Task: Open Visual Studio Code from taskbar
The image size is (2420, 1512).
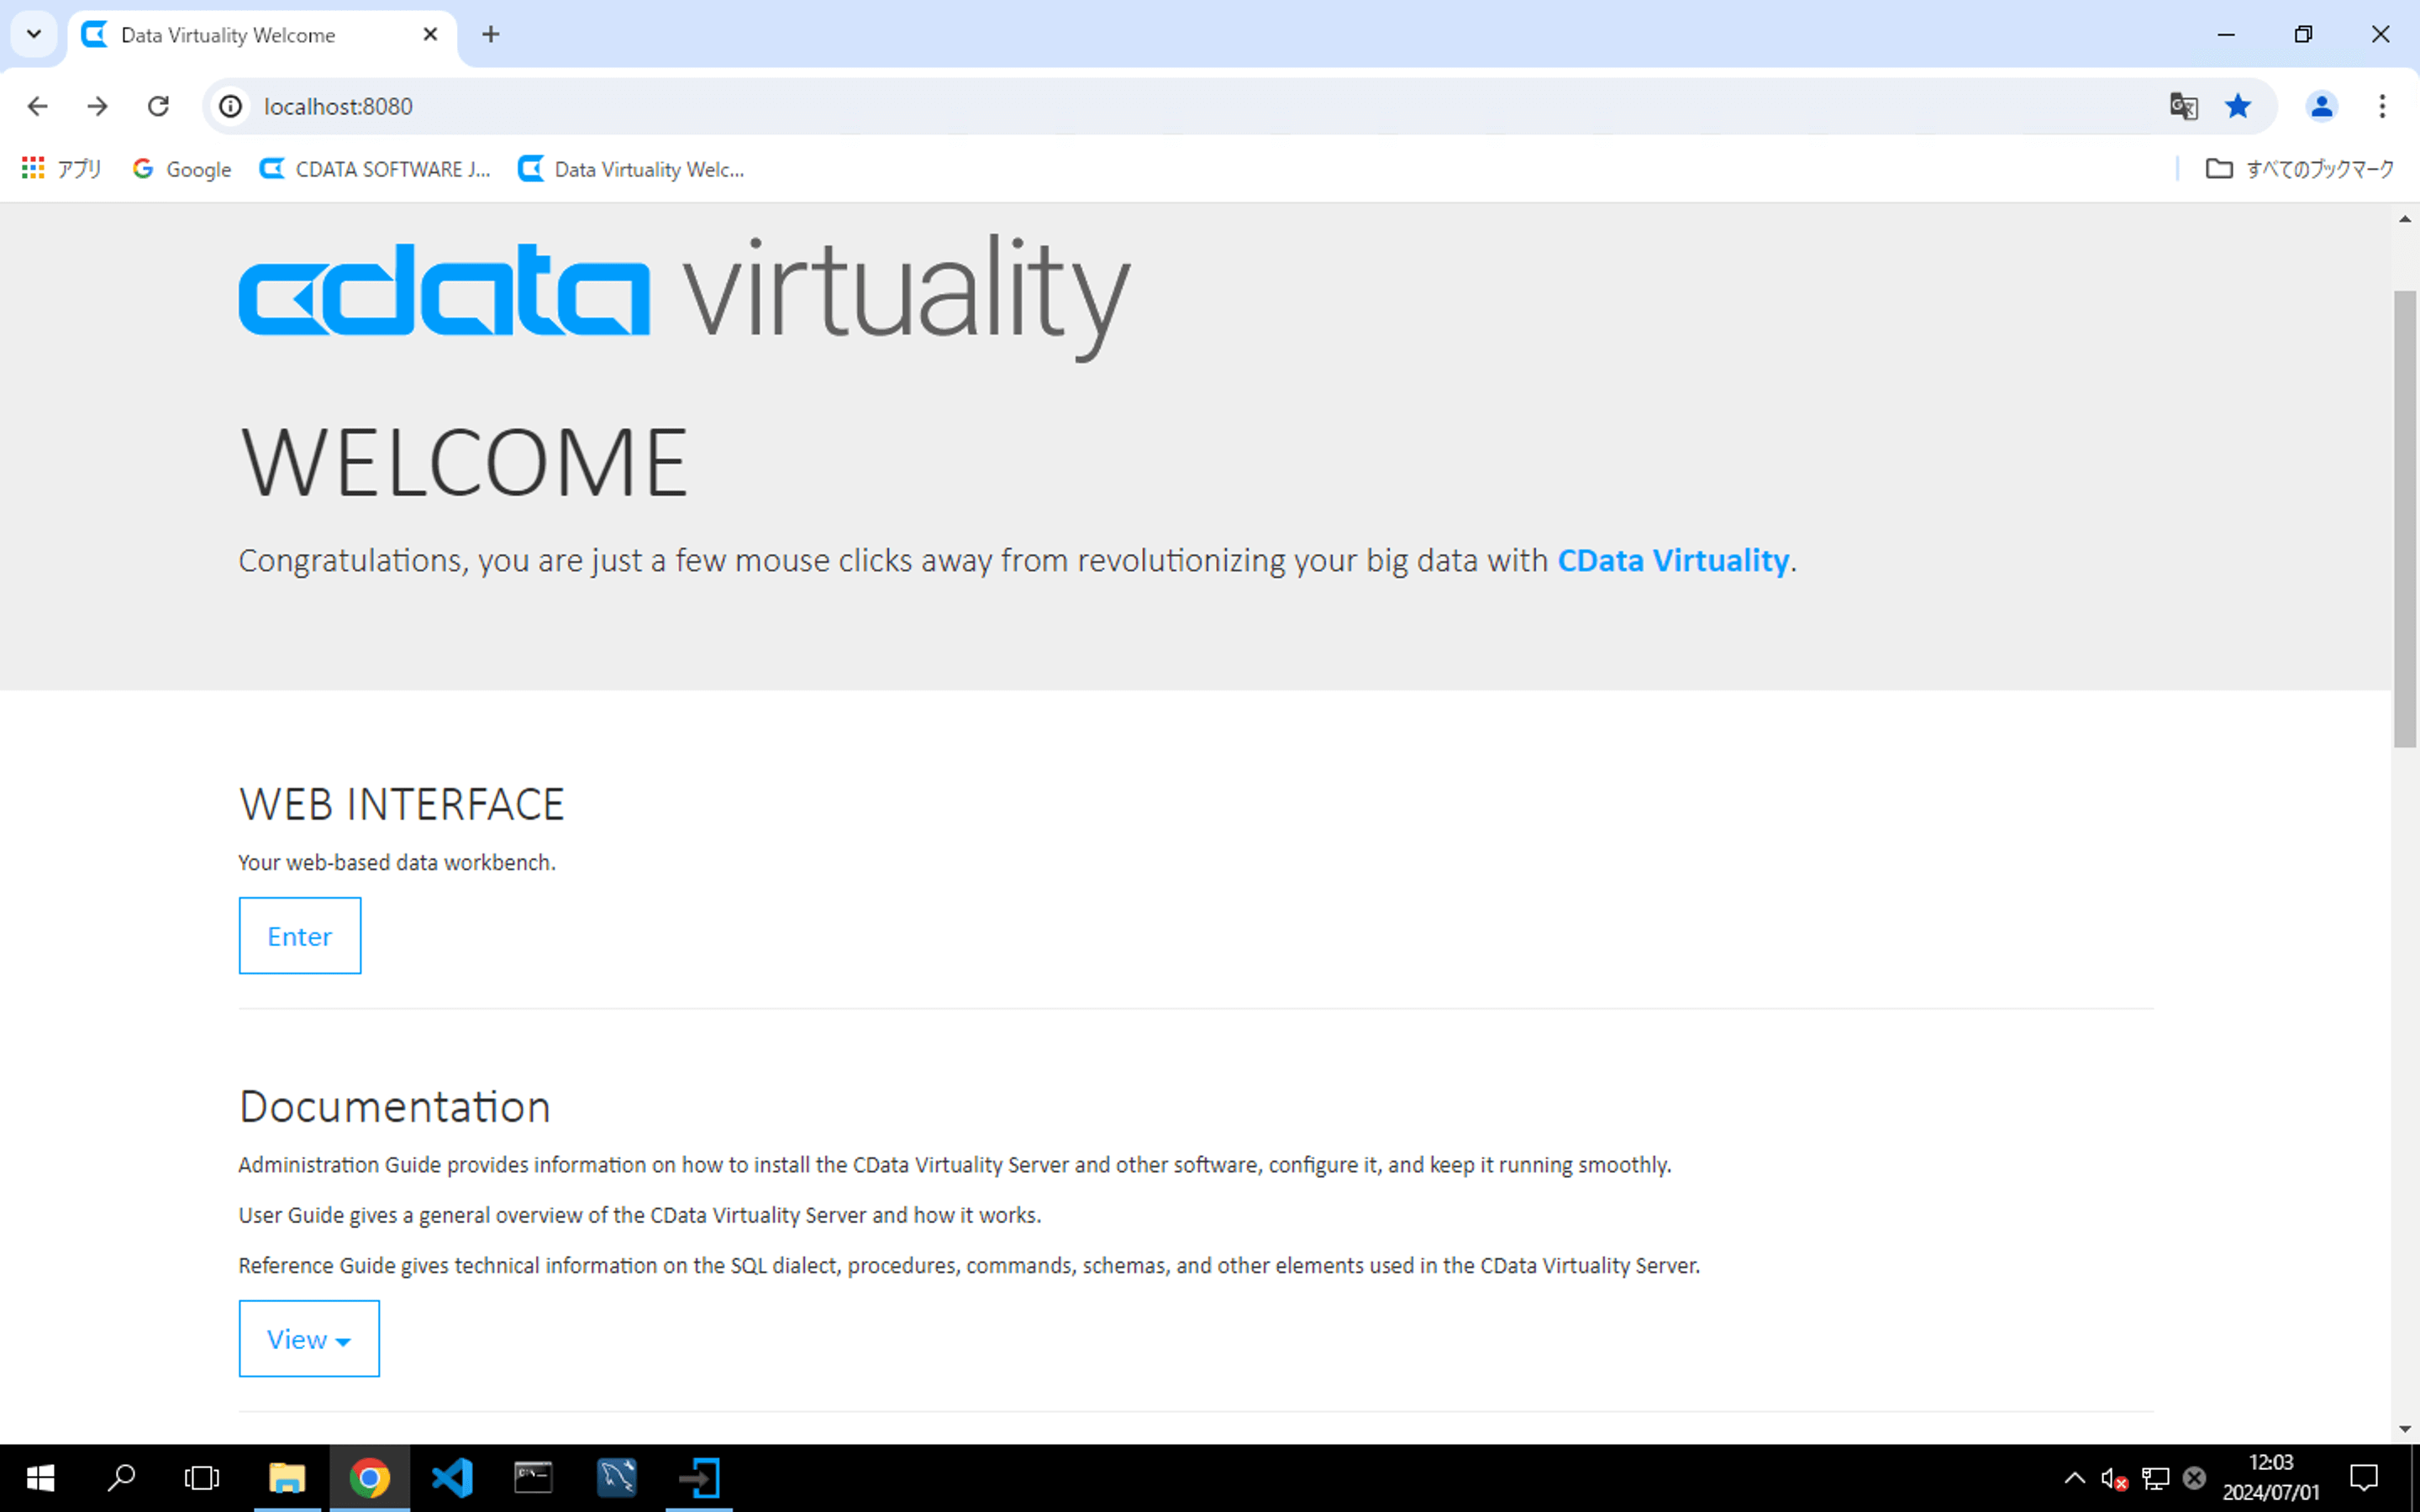Action: pyautogui.click(x=452, y=1477)
